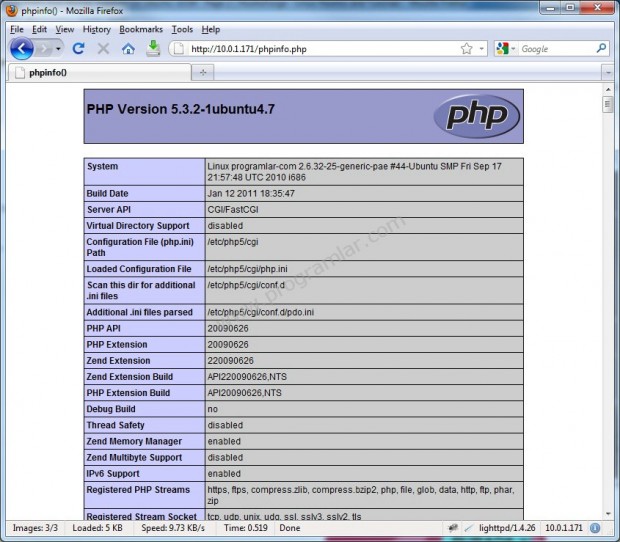Click the PHP logo image
Image resolution: width=620 pixels, height=542 pixels.
[477, 116]
